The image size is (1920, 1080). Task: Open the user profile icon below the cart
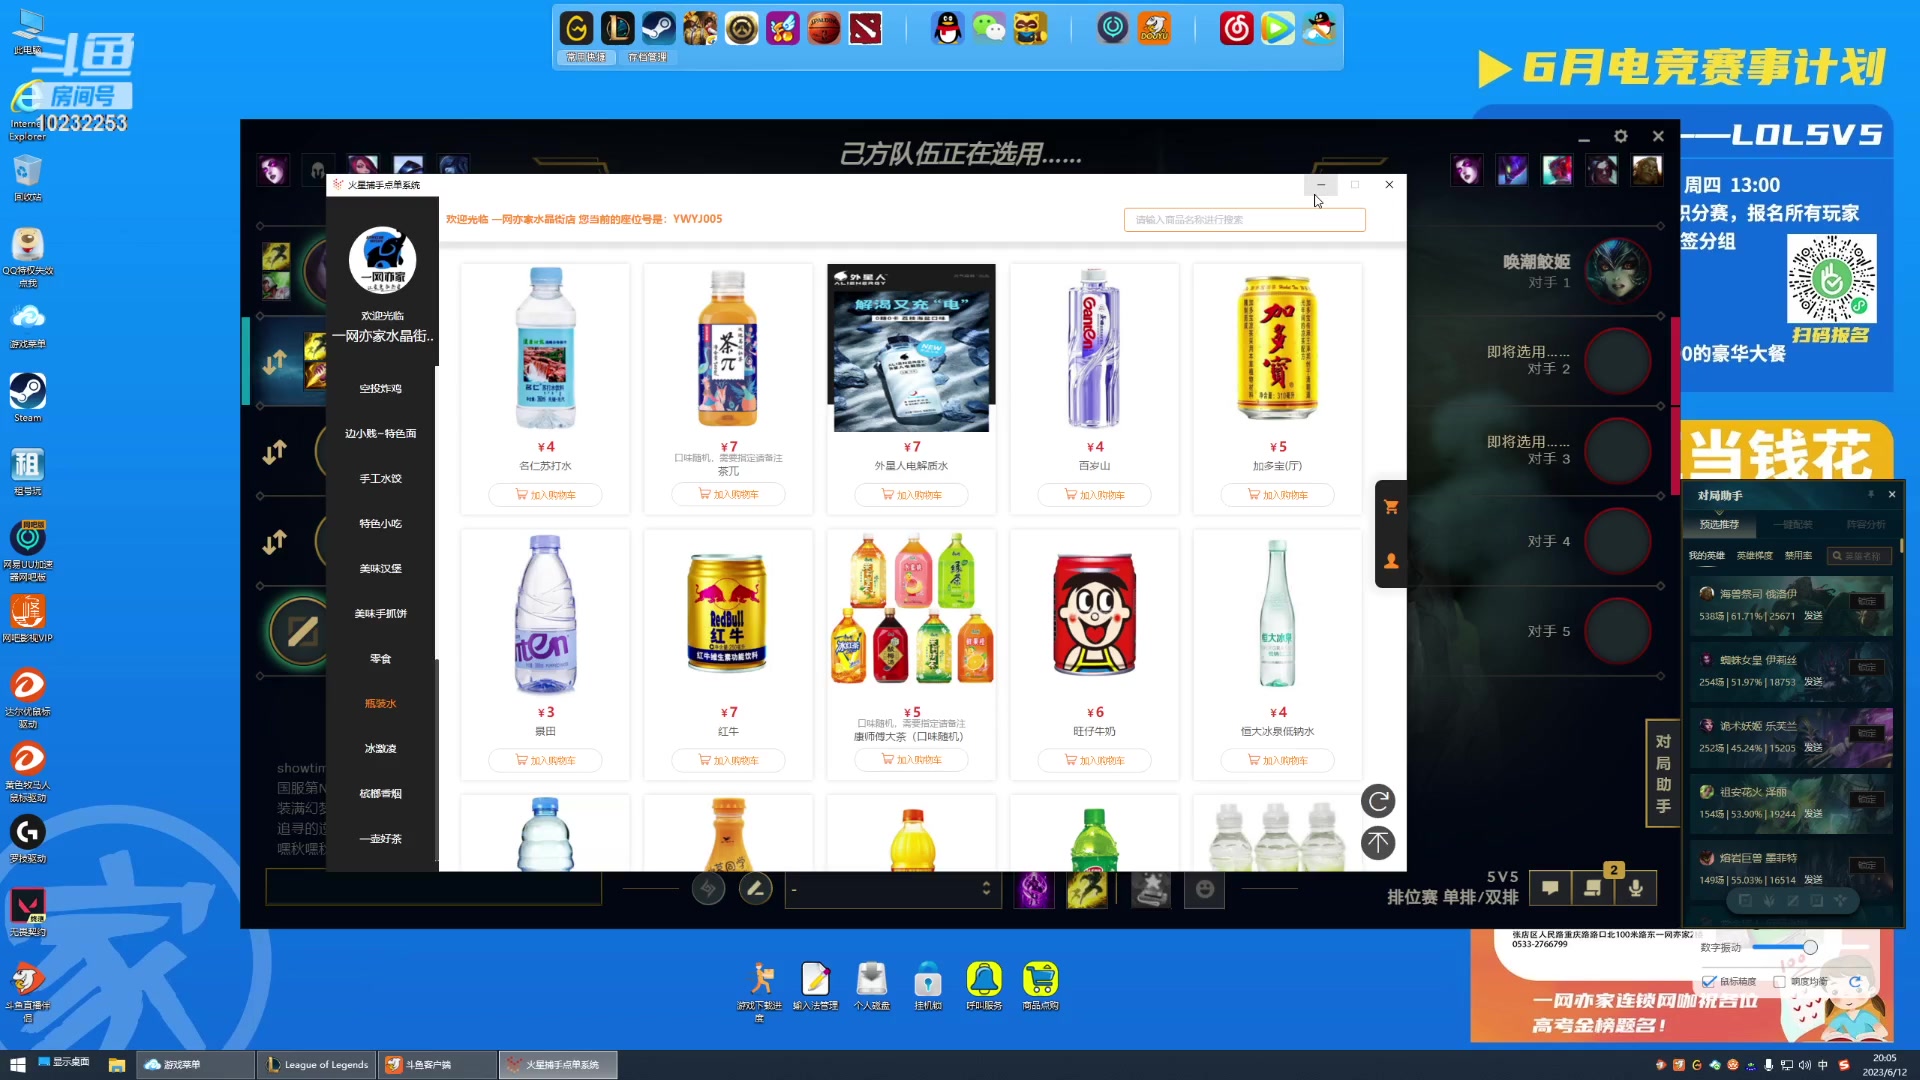click(x=1390, y=561)
